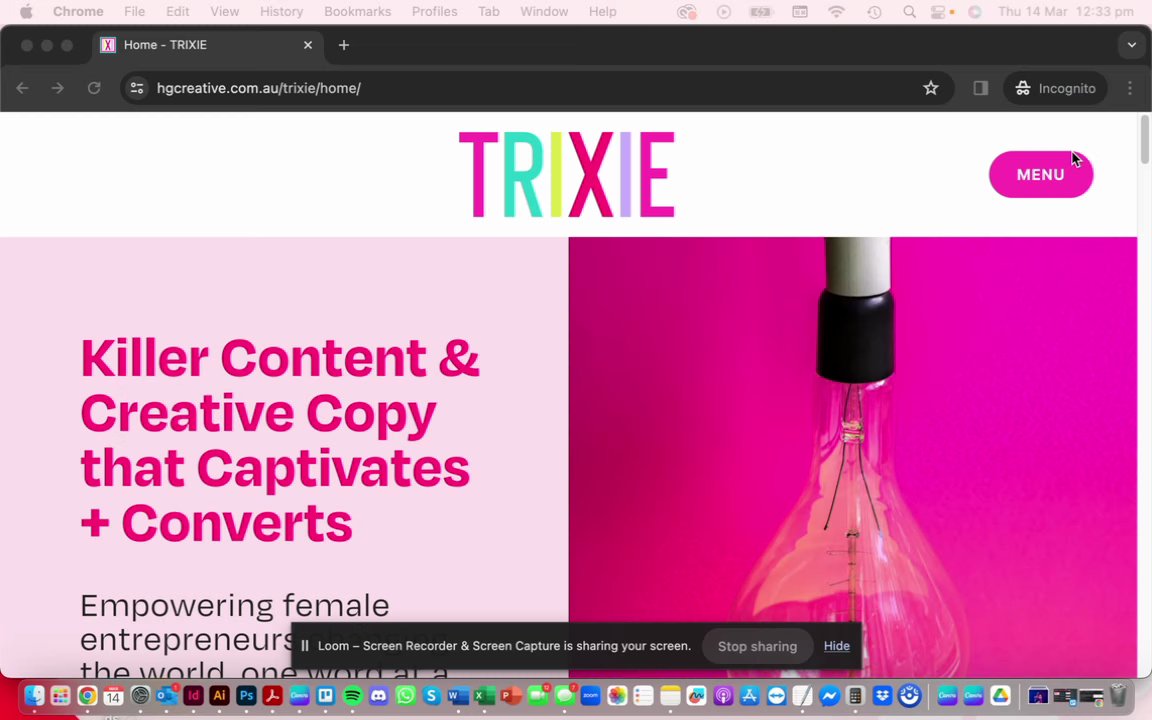1152x720 pixels.
Task: Launch Adobe Illustrator from the dock
Action: tap(220, 695)
